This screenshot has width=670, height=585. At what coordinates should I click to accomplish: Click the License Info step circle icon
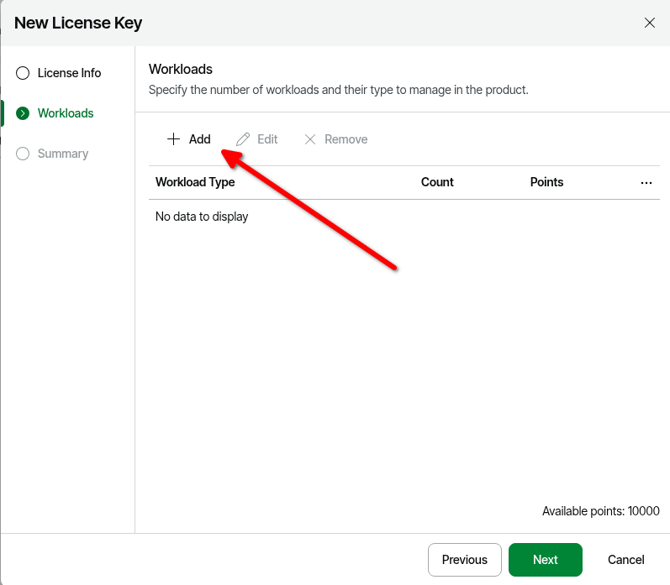[x=23, y=73]
